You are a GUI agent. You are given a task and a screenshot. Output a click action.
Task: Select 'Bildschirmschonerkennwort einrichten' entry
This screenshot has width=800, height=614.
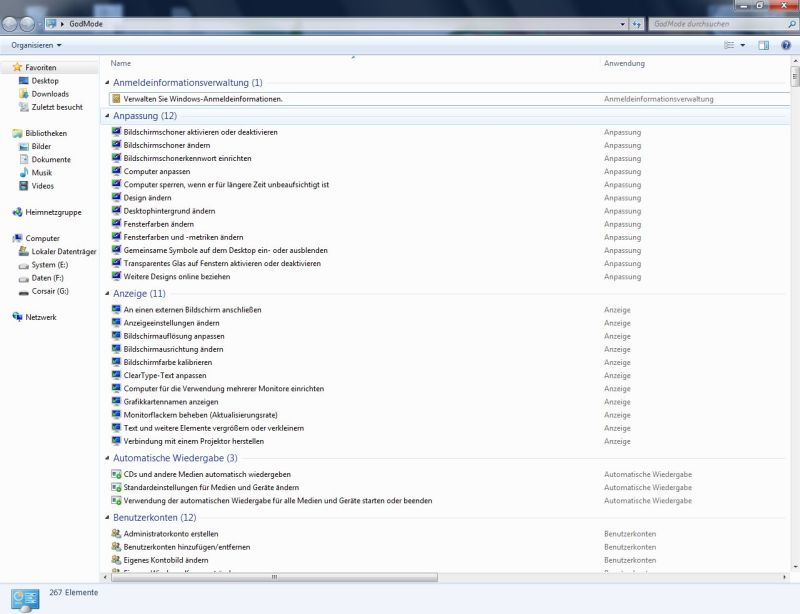pos(187,159)
